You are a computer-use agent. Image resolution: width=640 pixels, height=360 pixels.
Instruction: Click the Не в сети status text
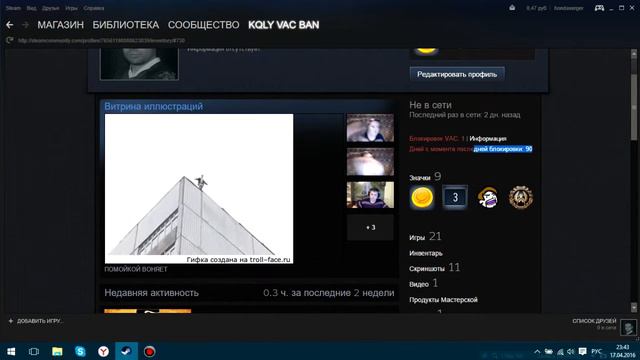(x=431, y=105)
